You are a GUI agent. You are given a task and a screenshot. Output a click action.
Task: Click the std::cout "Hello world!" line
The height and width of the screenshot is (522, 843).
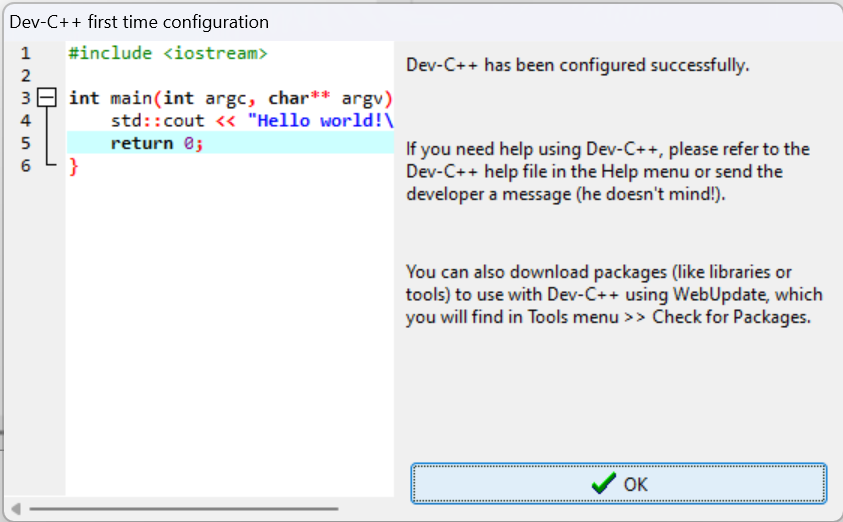[x=252, y=121]
